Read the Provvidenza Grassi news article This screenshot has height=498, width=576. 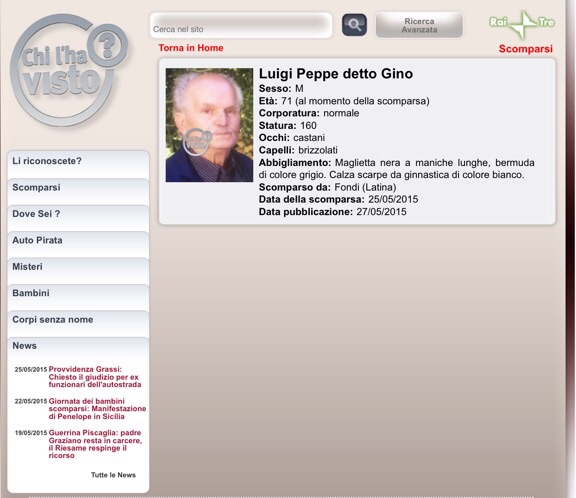[95, 377]
